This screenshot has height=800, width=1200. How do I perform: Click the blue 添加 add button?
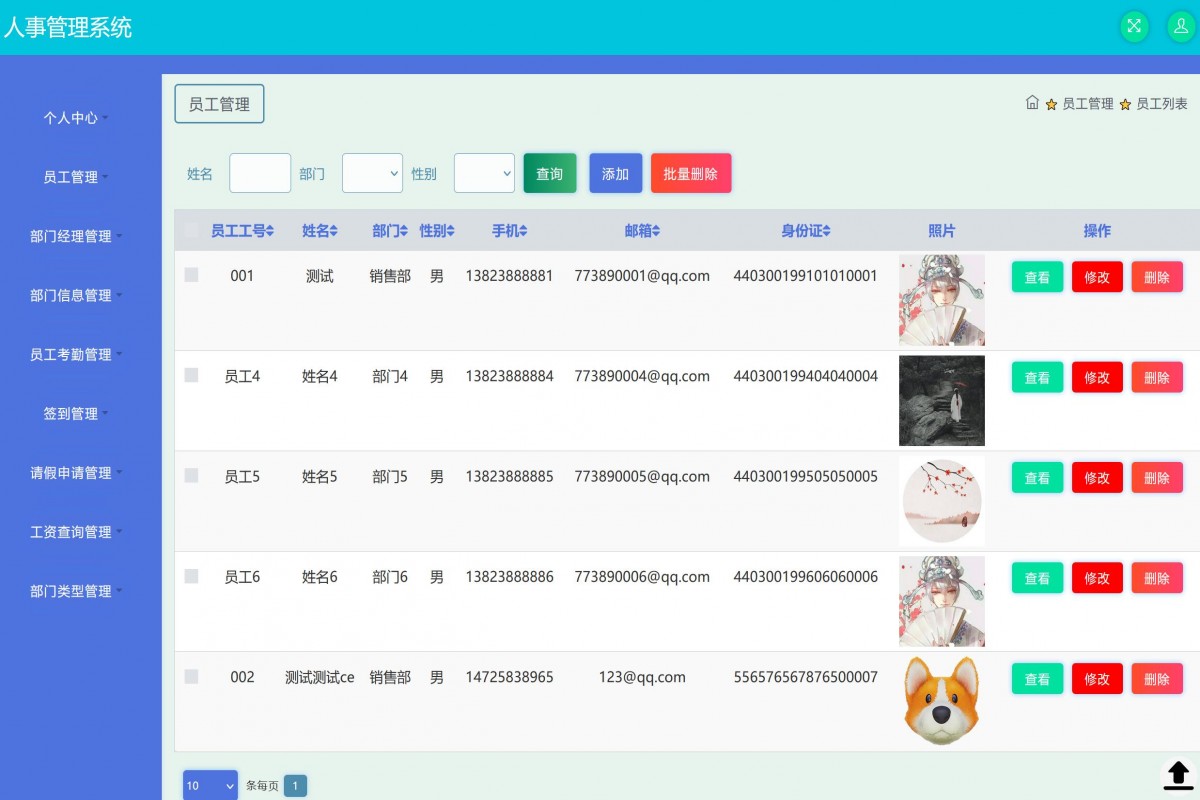pyautogui.click(x=615, y=173)
